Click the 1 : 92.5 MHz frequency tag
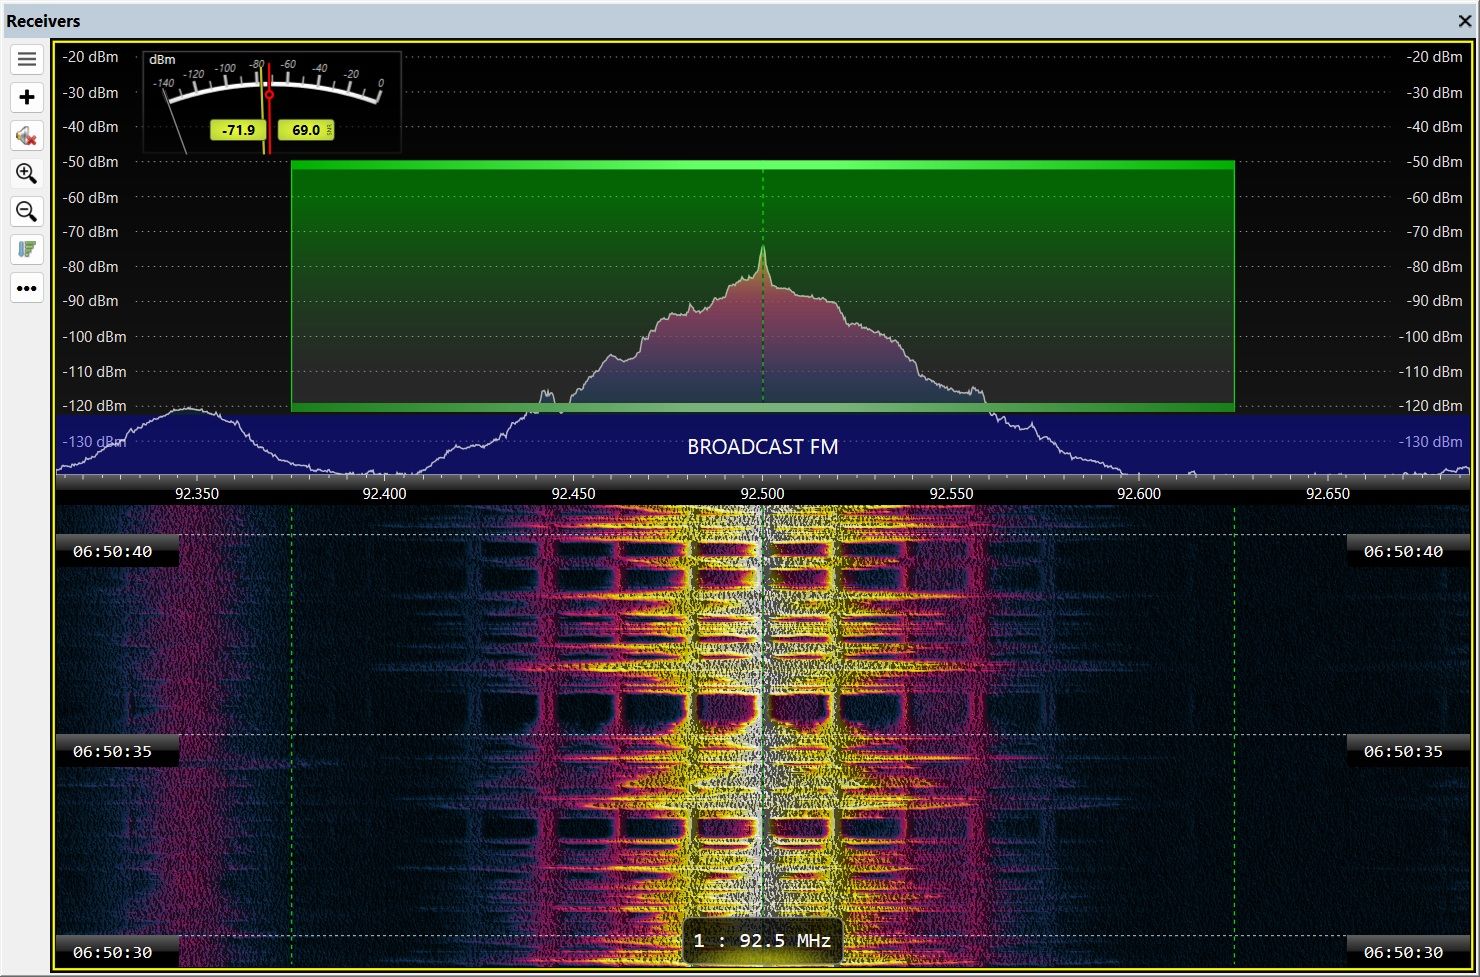The image size is (1480, 977). coord(763,940)
